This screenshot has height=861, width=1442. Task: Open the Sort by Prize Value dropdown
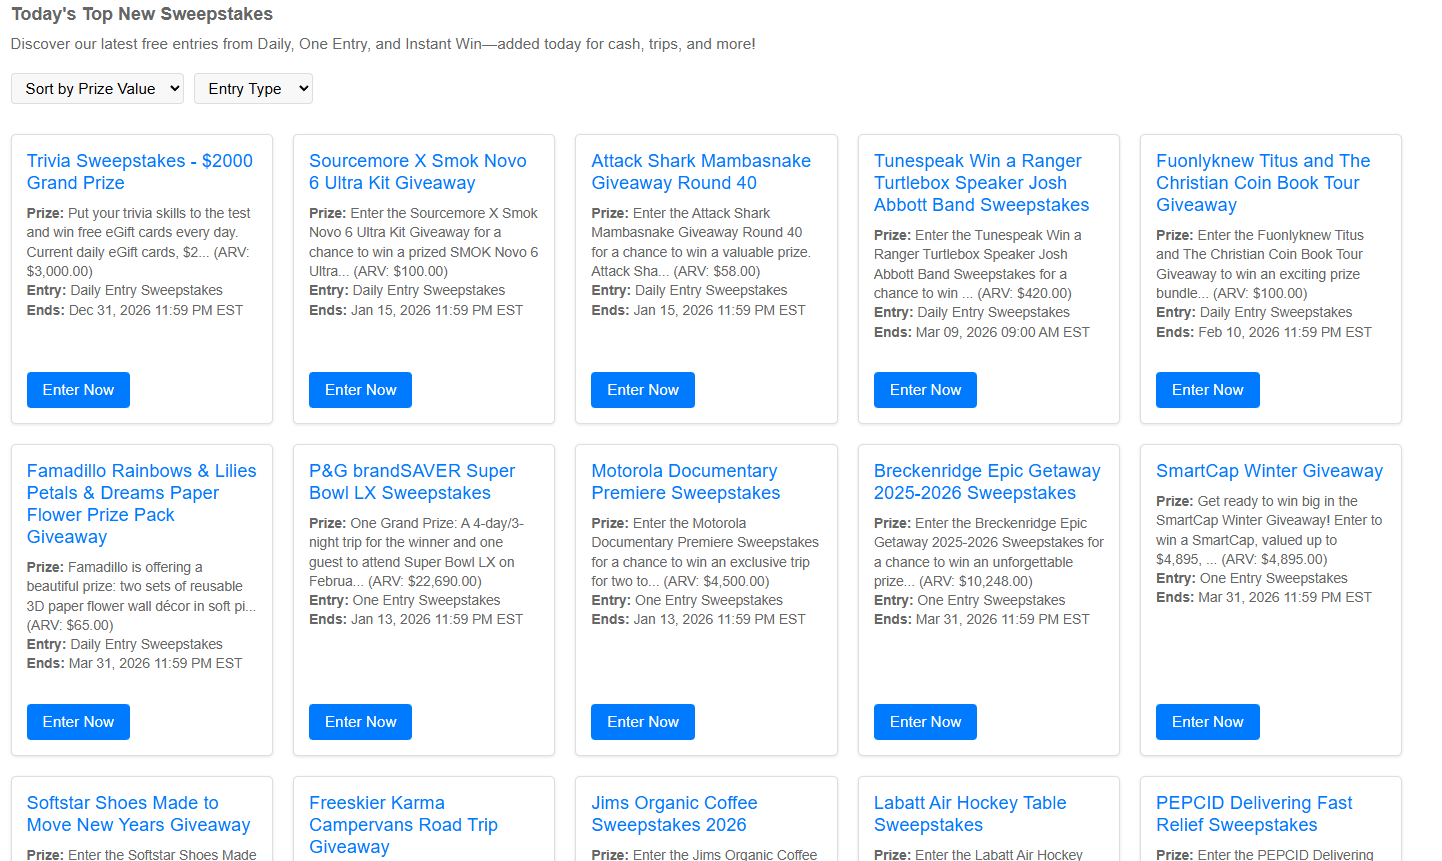pos(97,89)
